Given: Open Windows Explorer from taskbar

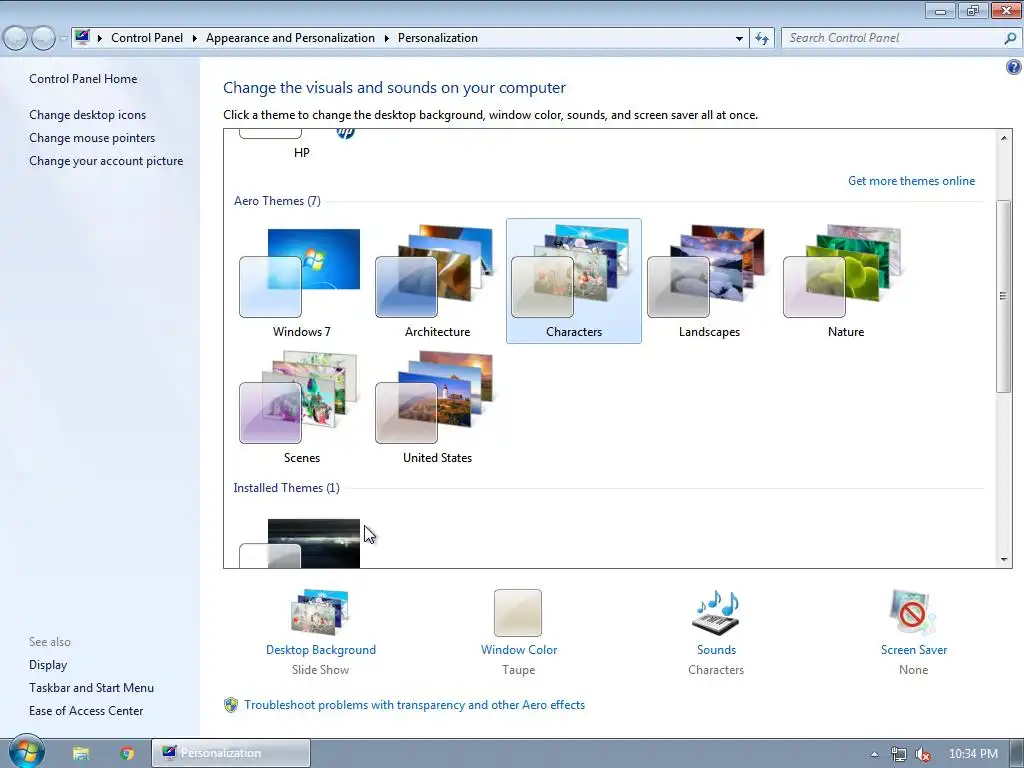Looking at the screenshot, I should click(x=81, y=754).
